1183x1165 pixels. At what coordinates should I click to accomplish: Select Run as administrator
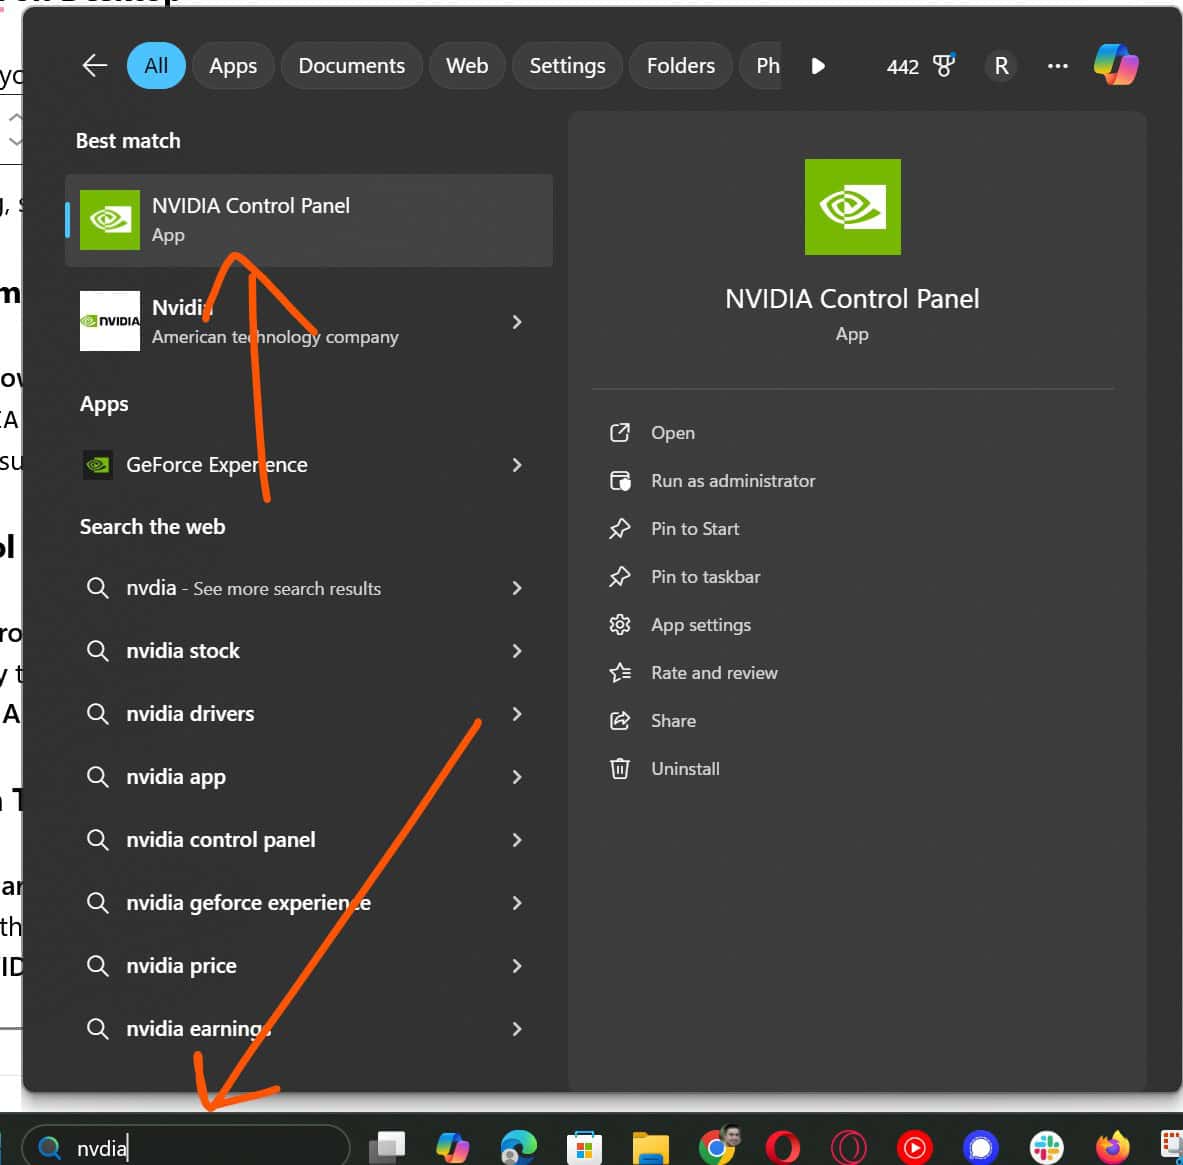point(733,480)
